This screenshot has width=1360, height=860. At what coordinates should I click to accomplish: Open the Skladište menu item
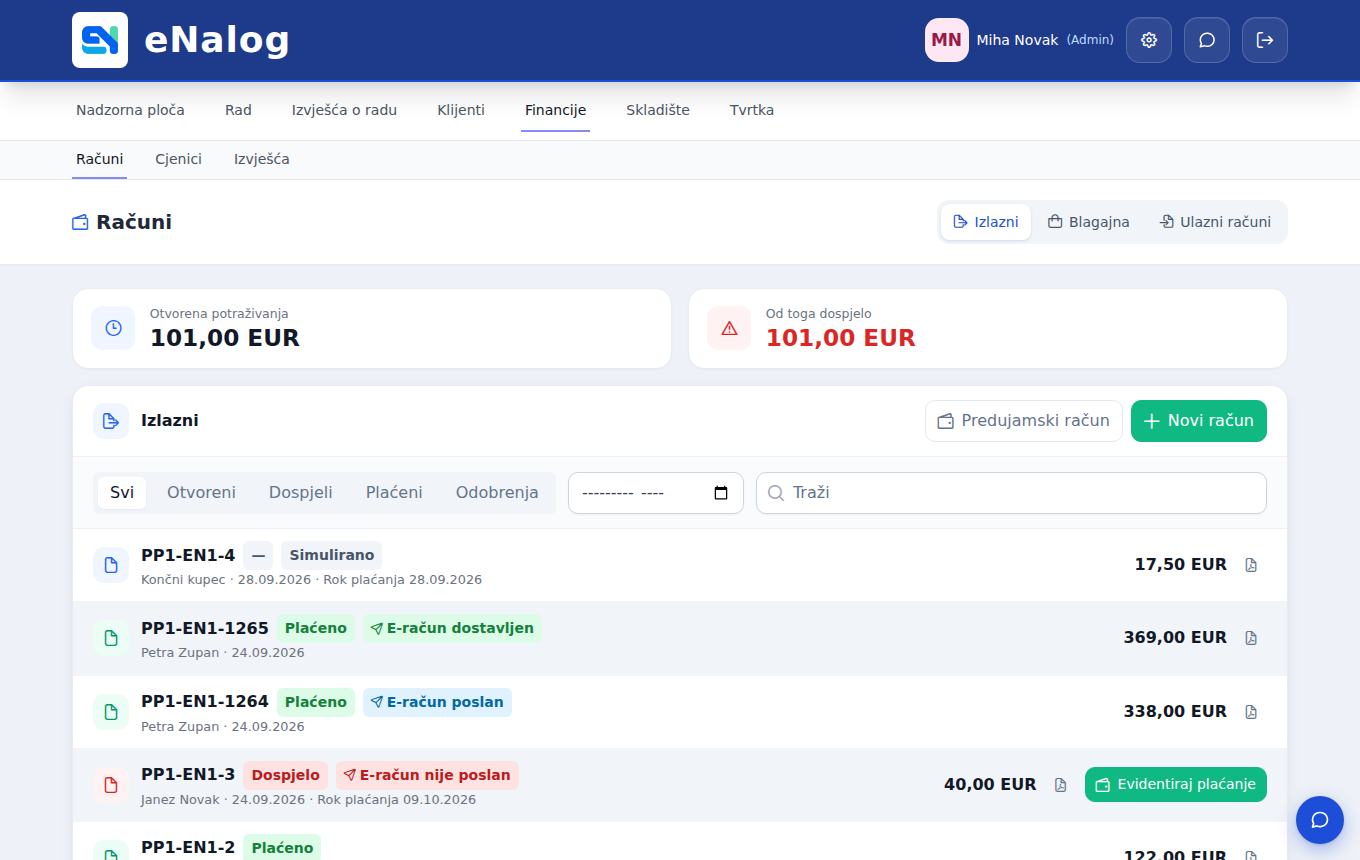(658, 110)
